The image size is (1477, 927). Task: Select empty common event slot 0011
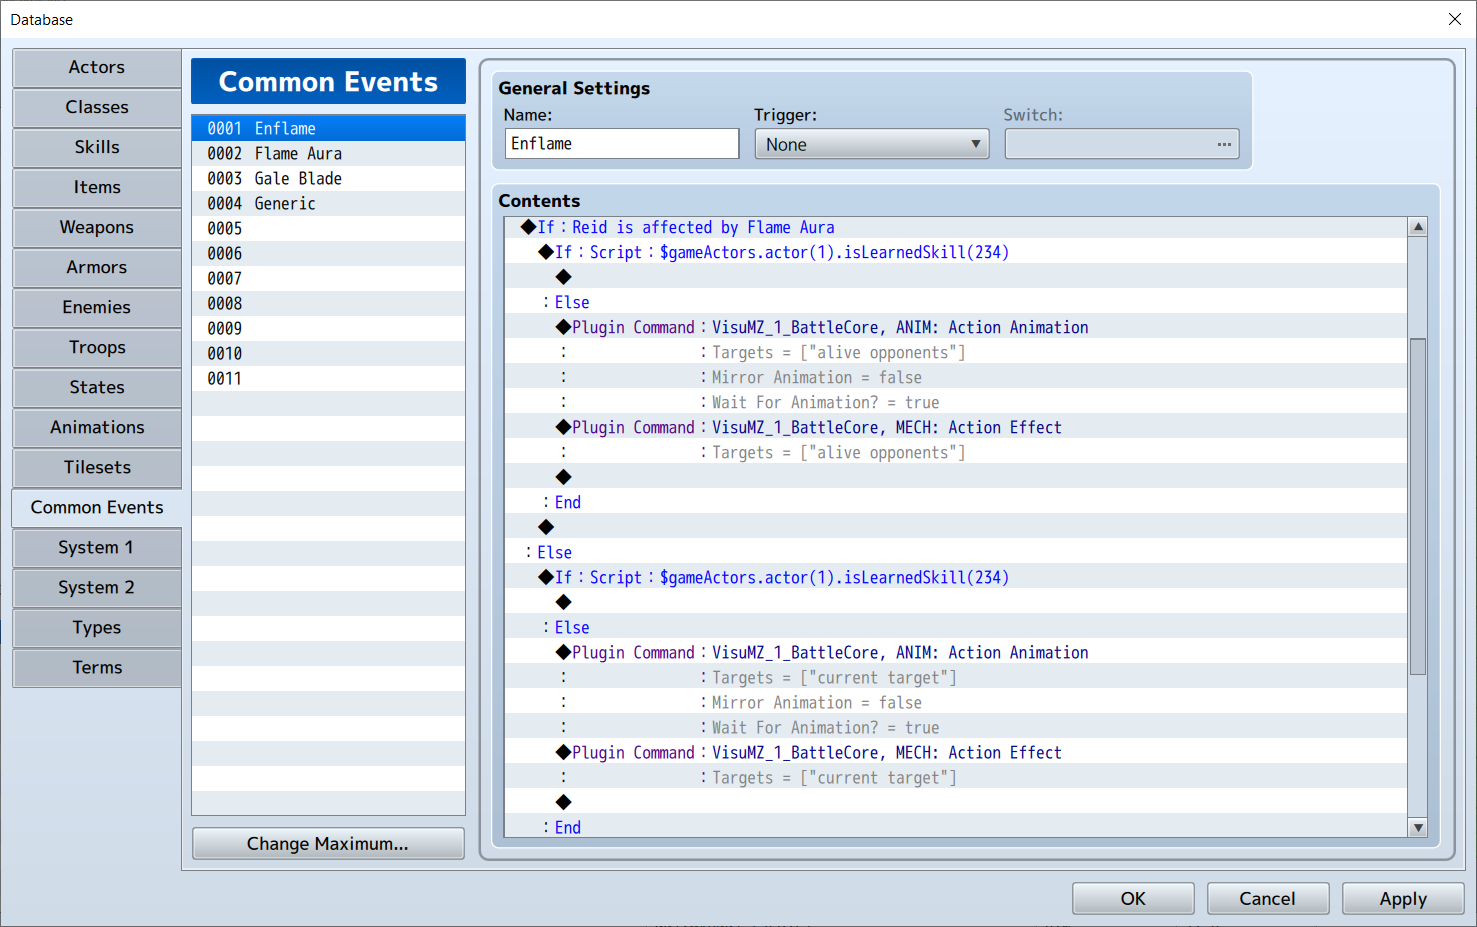328,378
